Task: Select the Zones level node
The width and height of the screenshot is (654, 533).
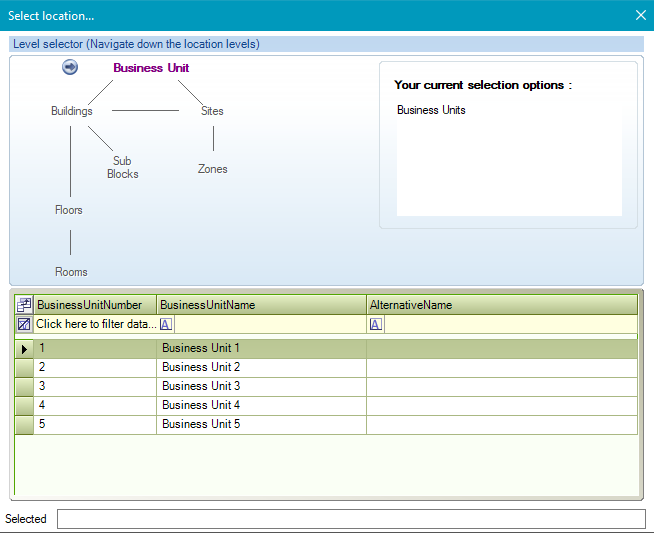Action: [213, 169]
